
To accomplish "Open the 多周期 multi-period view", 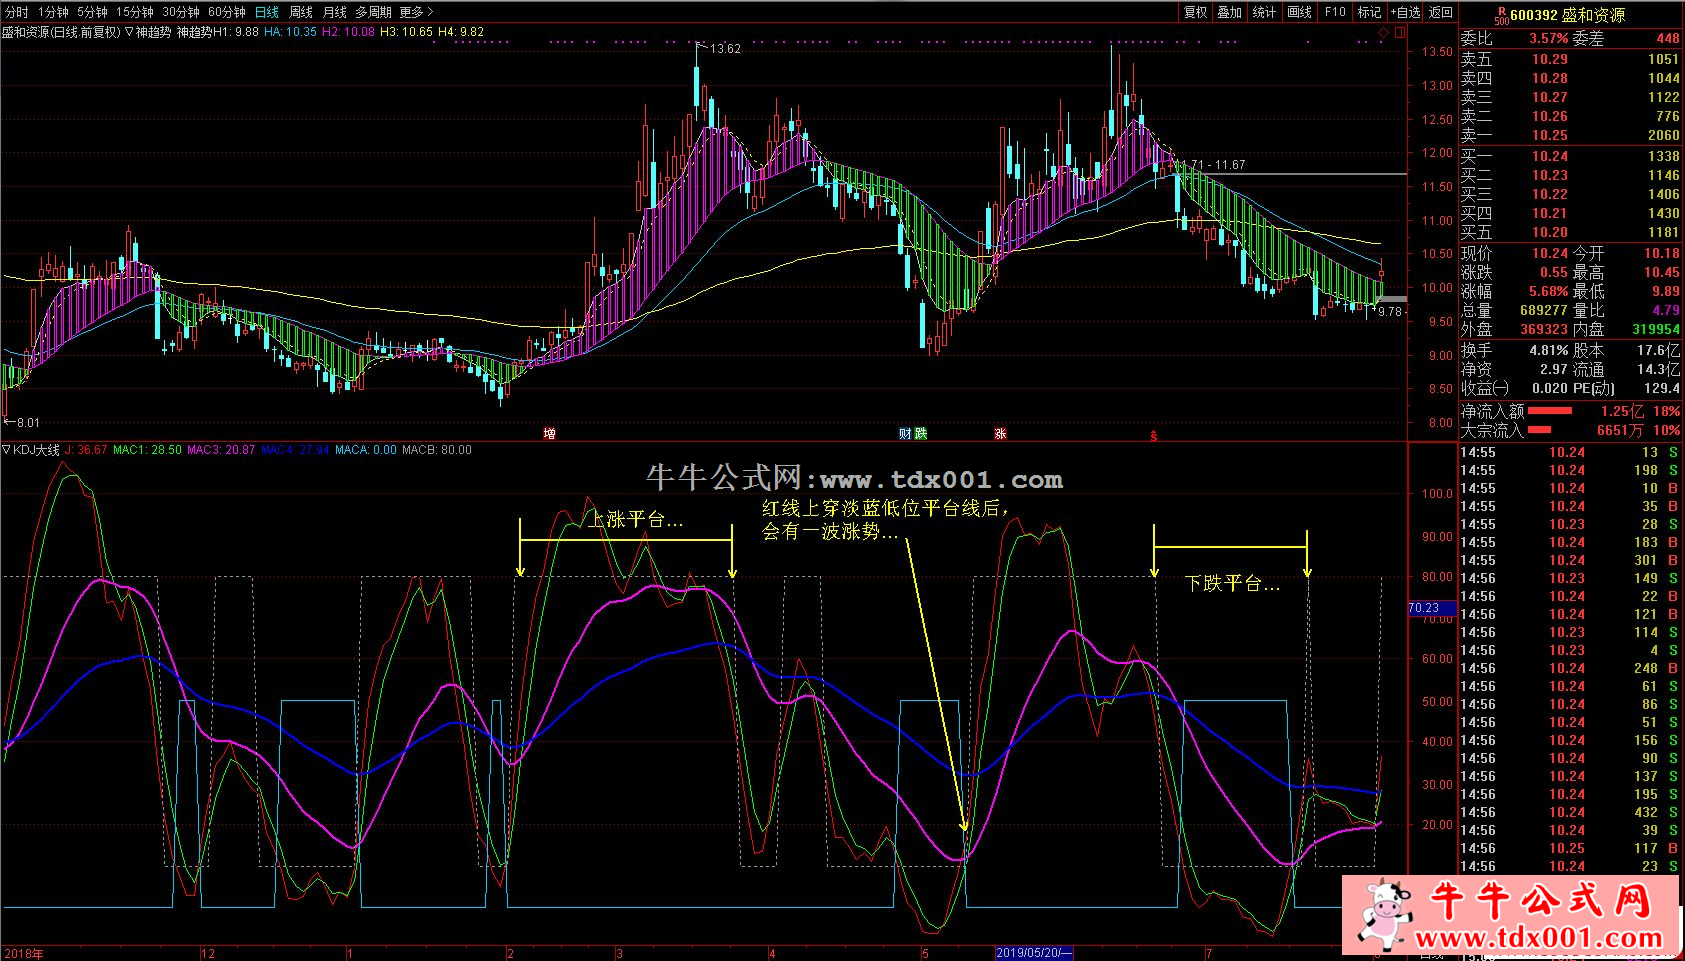I will tap(373, 12).
